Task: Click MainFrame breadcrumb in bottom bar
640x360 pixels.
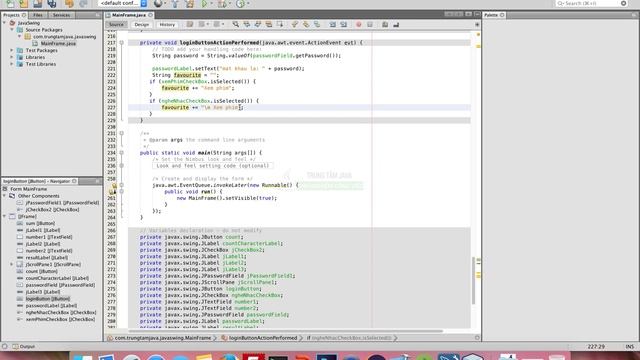Action: (159, 338)
